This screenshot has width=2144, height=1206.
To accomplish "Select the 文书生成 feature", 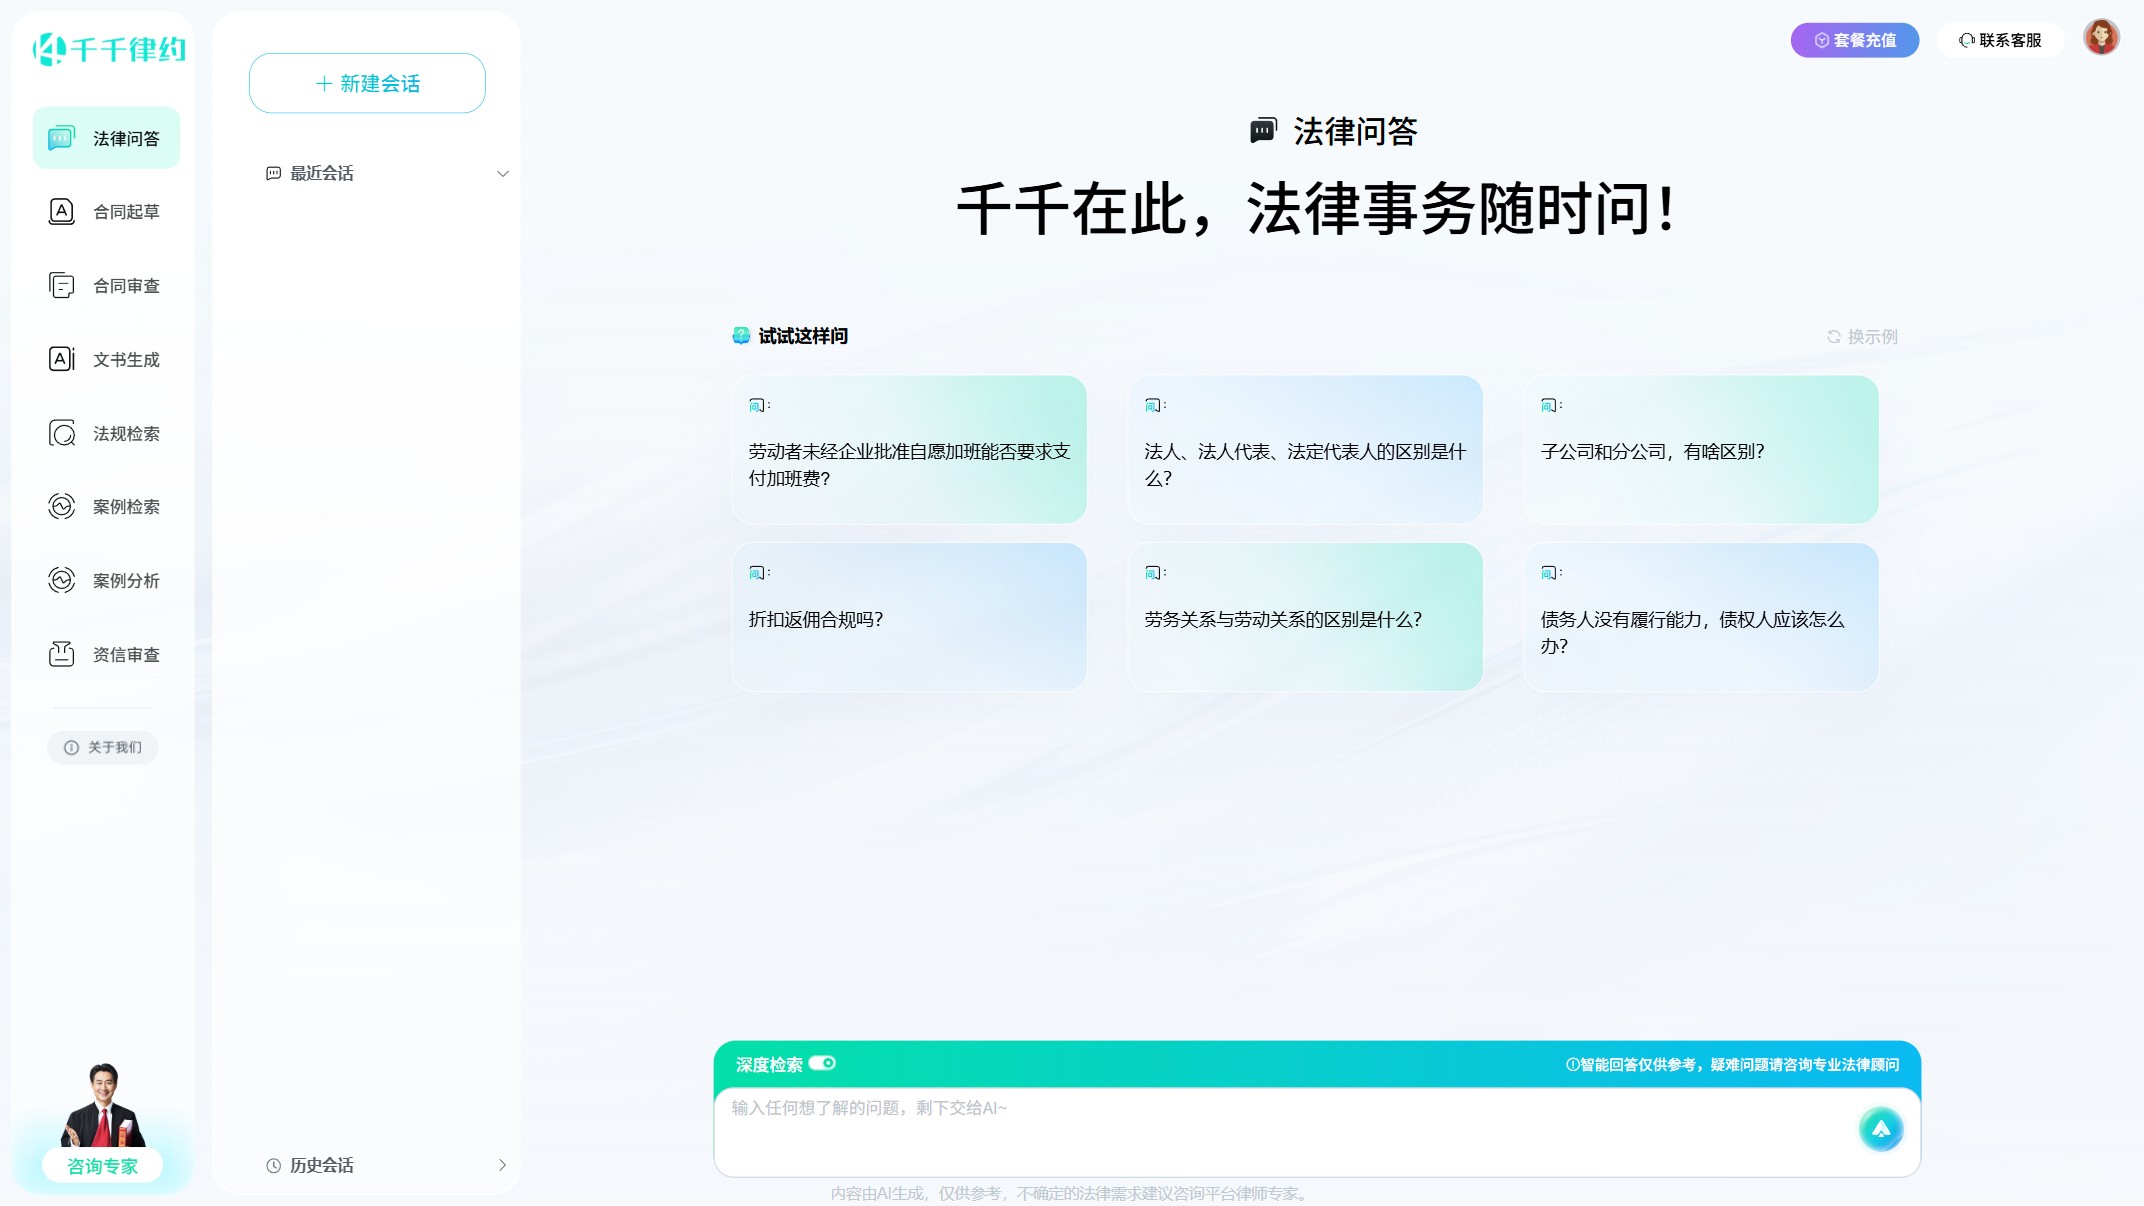I will (106, 359).
